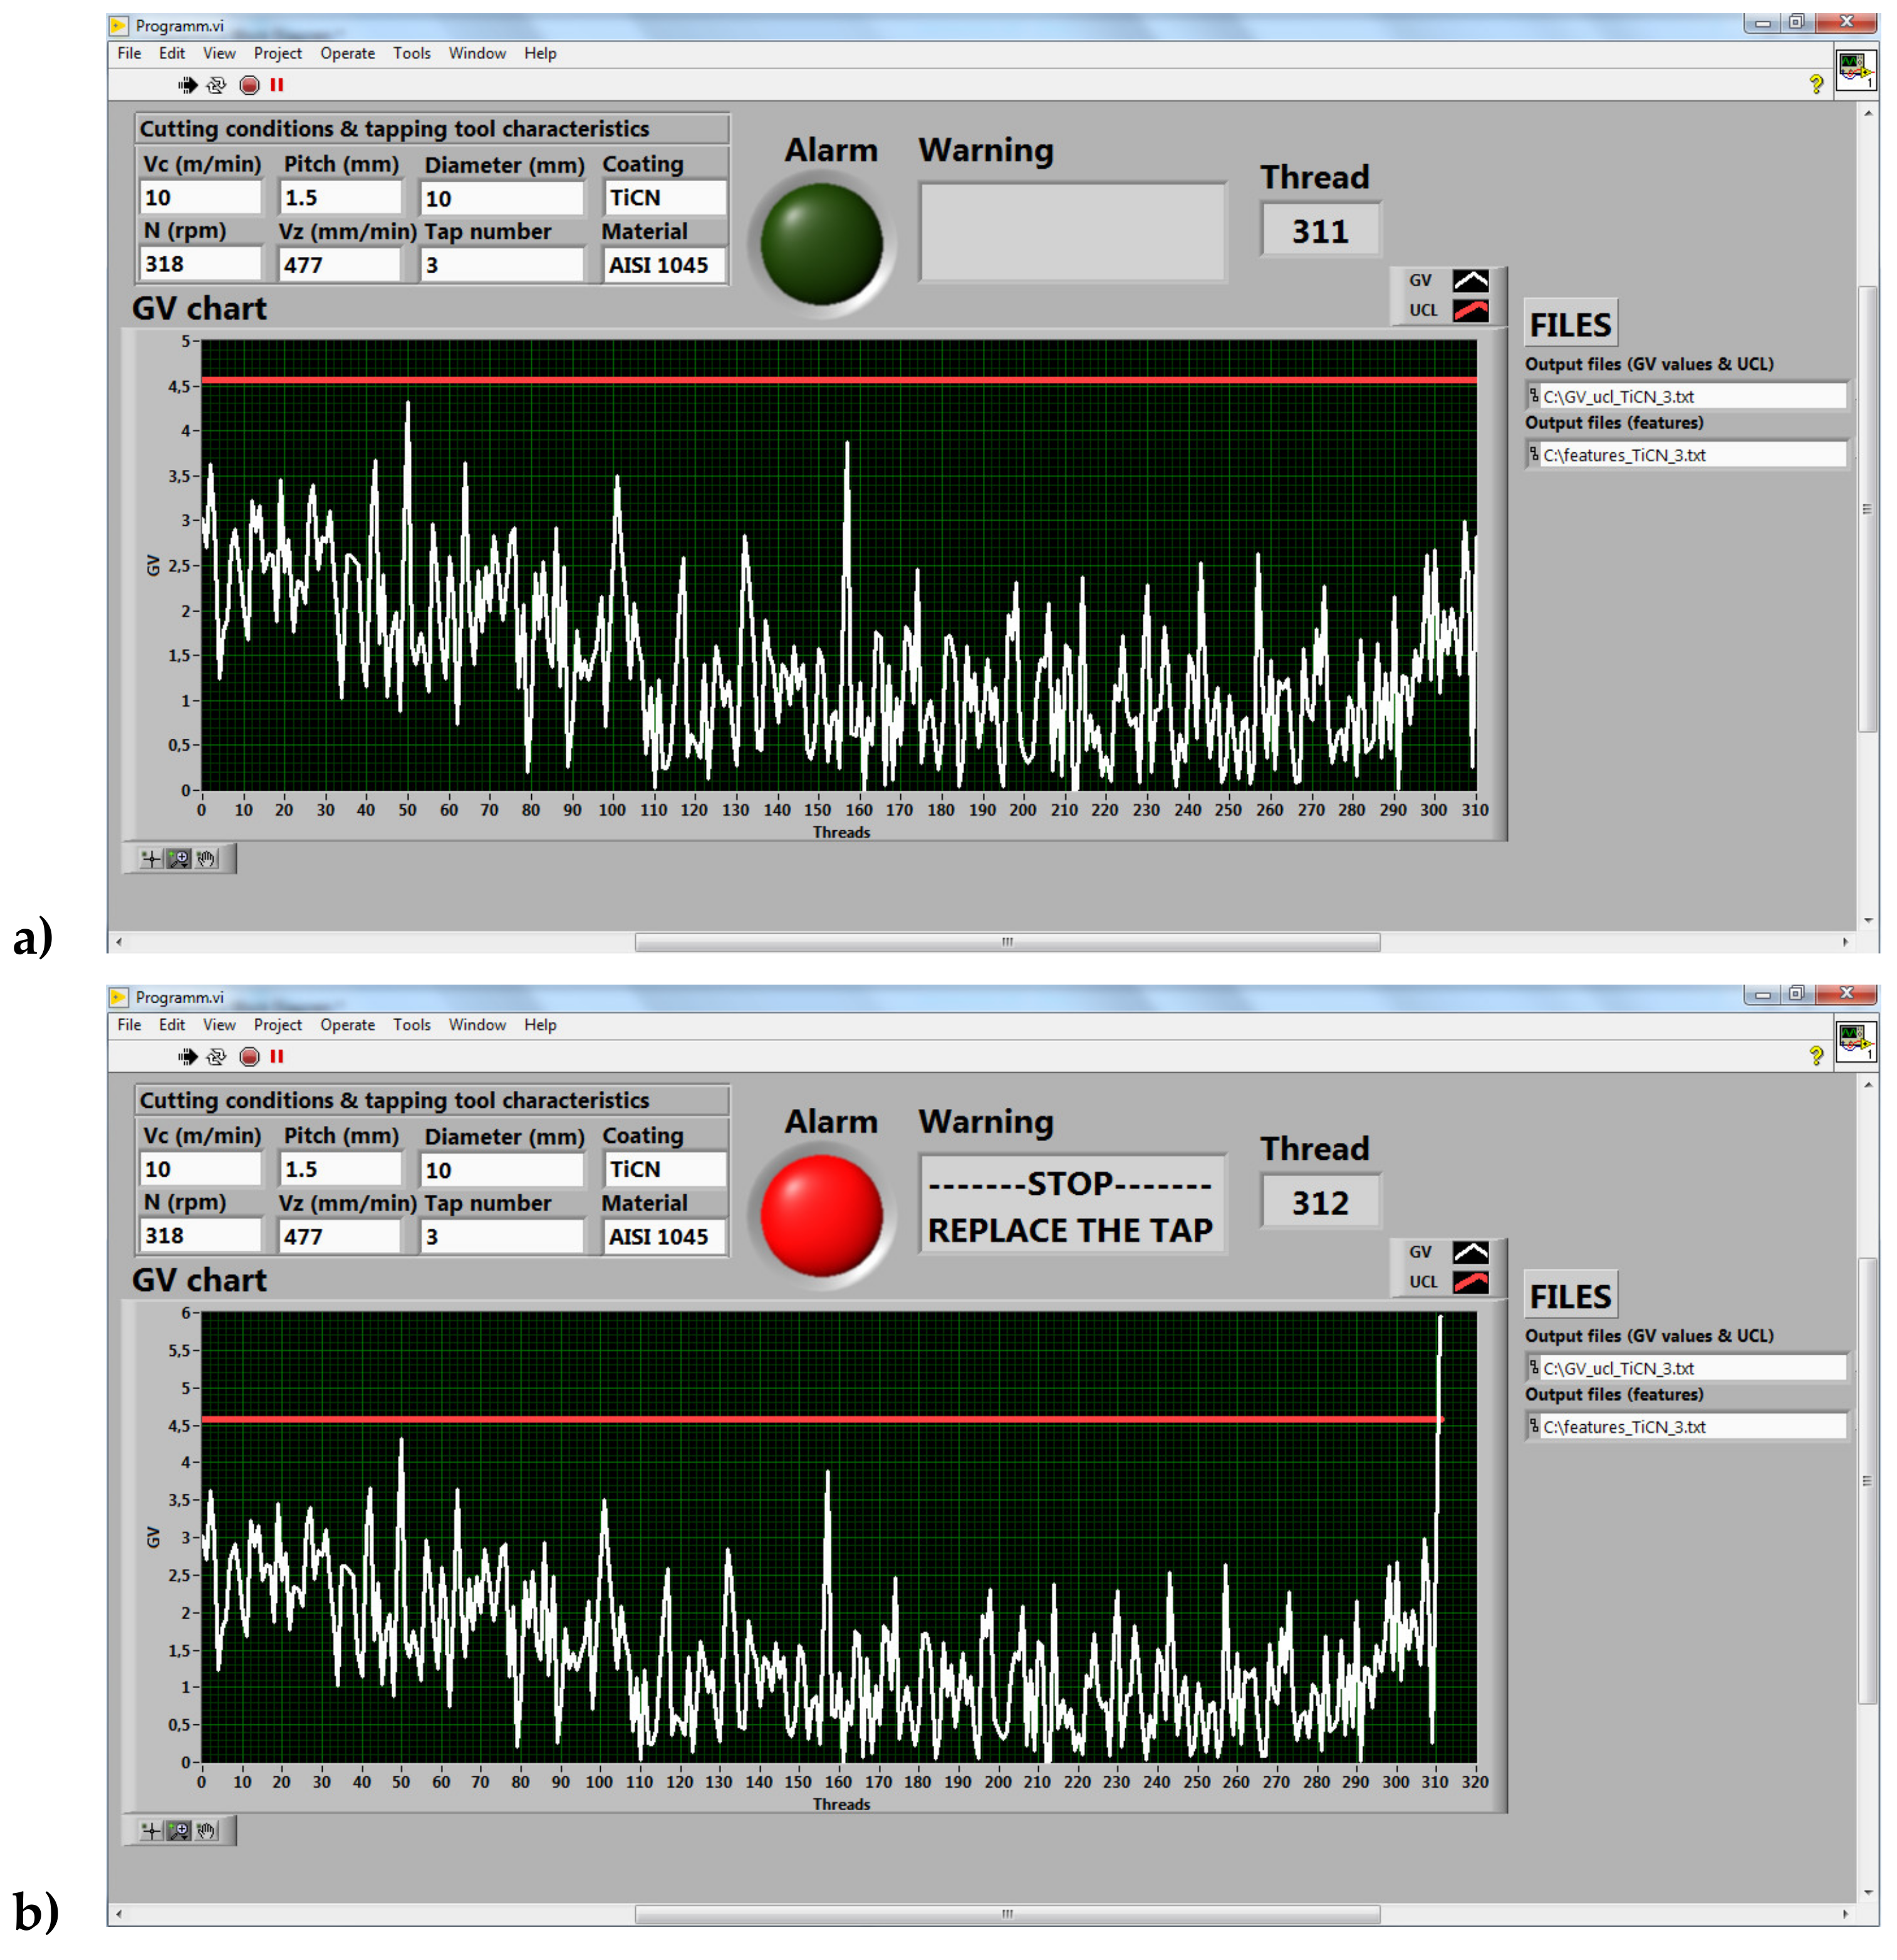Click the VI connector icon in Thread 312 window
1897x1960 pixels.
point(1856,1041)
